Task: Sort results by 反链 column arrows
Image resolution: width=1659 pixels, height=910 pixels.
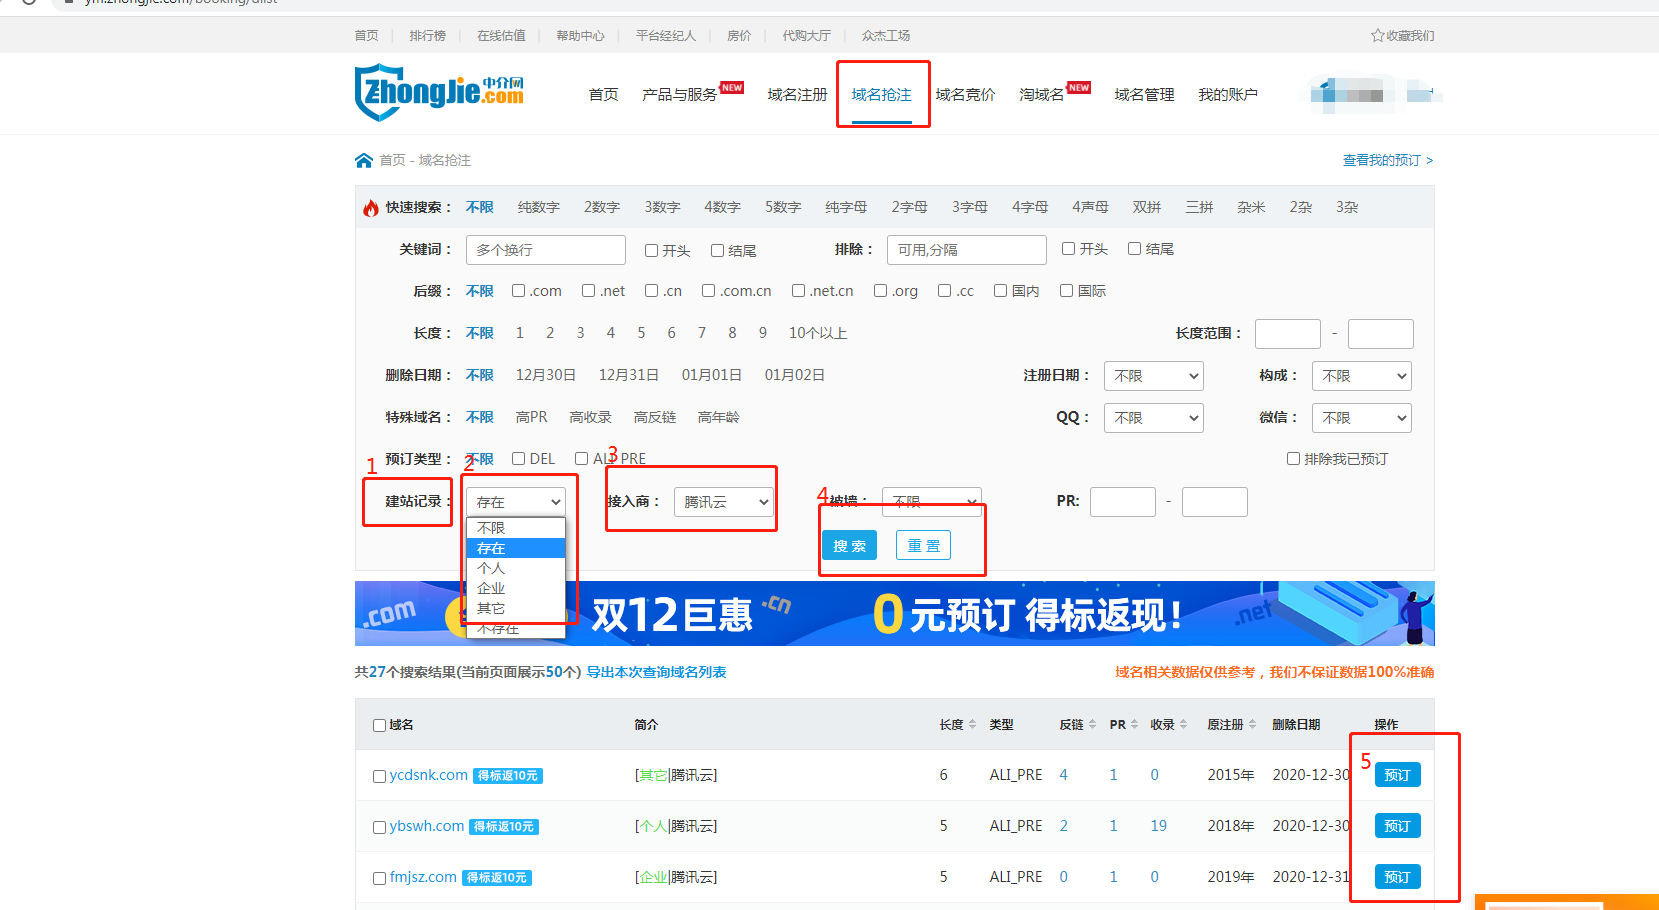Action: [x=1092, y=725]
